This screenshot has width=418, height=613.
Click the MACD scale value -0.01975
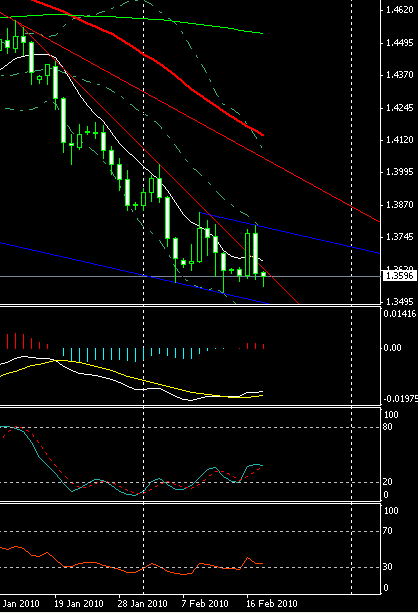400,399
